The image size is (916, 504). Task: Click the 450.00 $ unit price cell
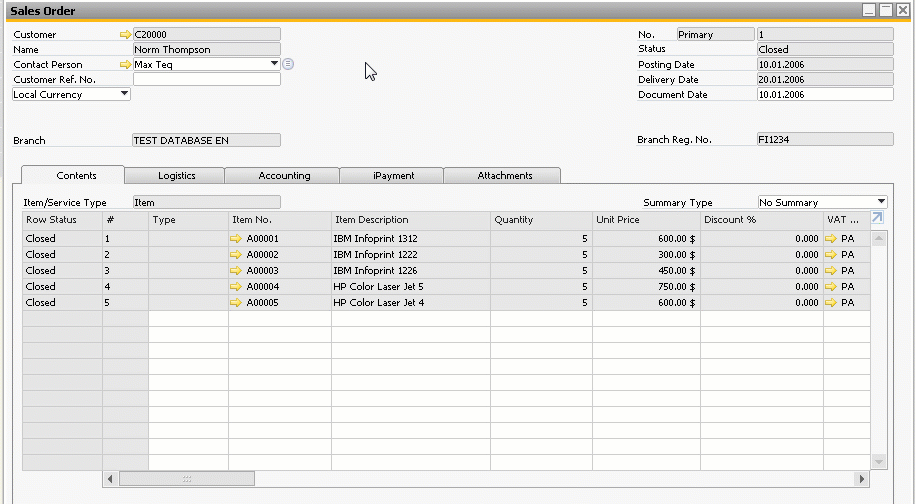(647, 270)
